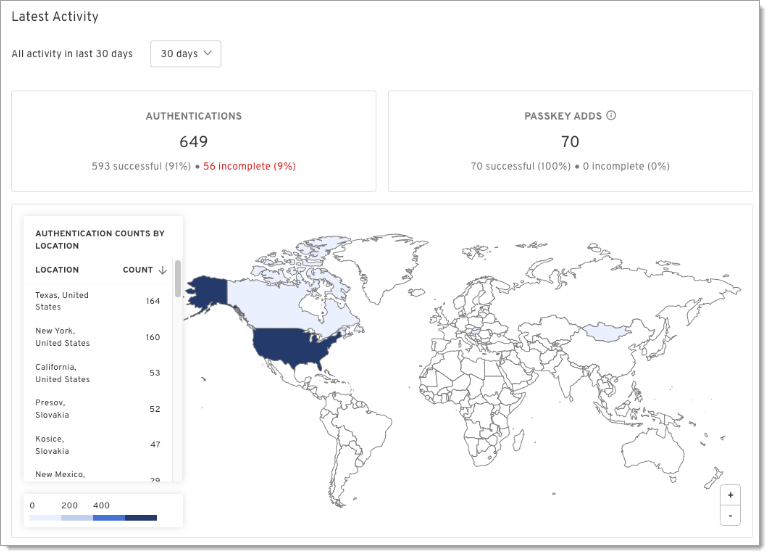The image size is (770, 556).
Task: Click the Location column header
Action: 57,270
